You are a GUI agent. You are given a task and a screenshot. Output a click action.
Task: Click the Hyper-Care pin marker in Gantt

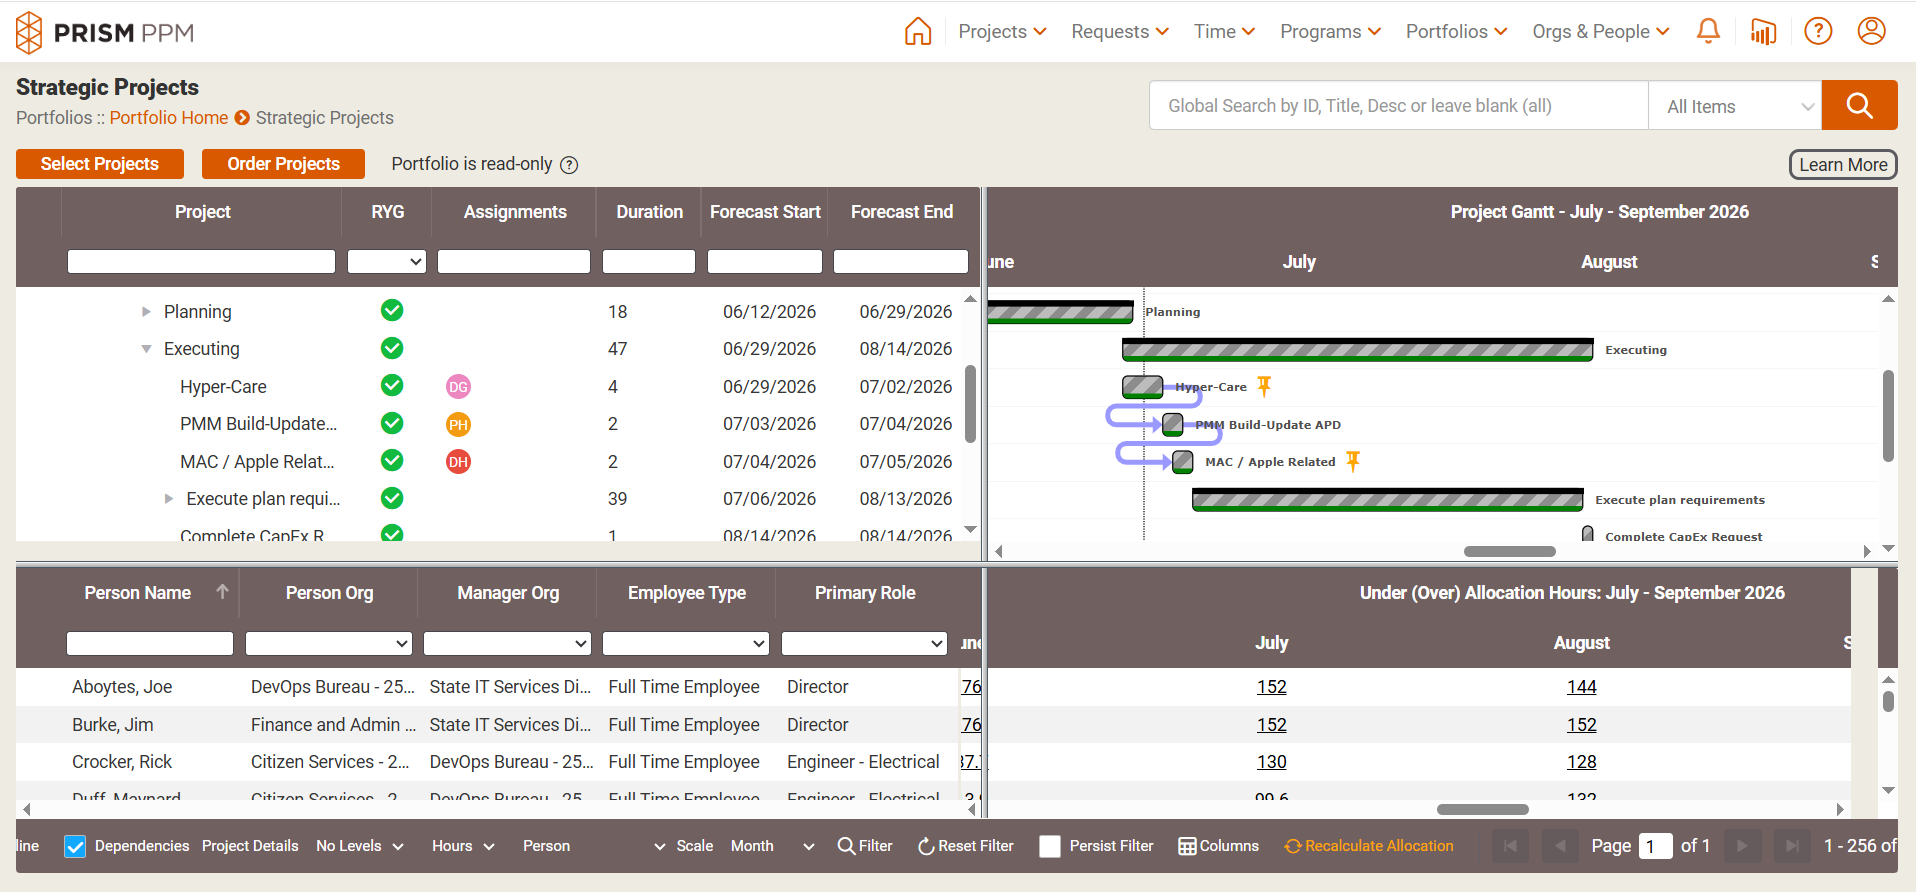click(1264, 385)
